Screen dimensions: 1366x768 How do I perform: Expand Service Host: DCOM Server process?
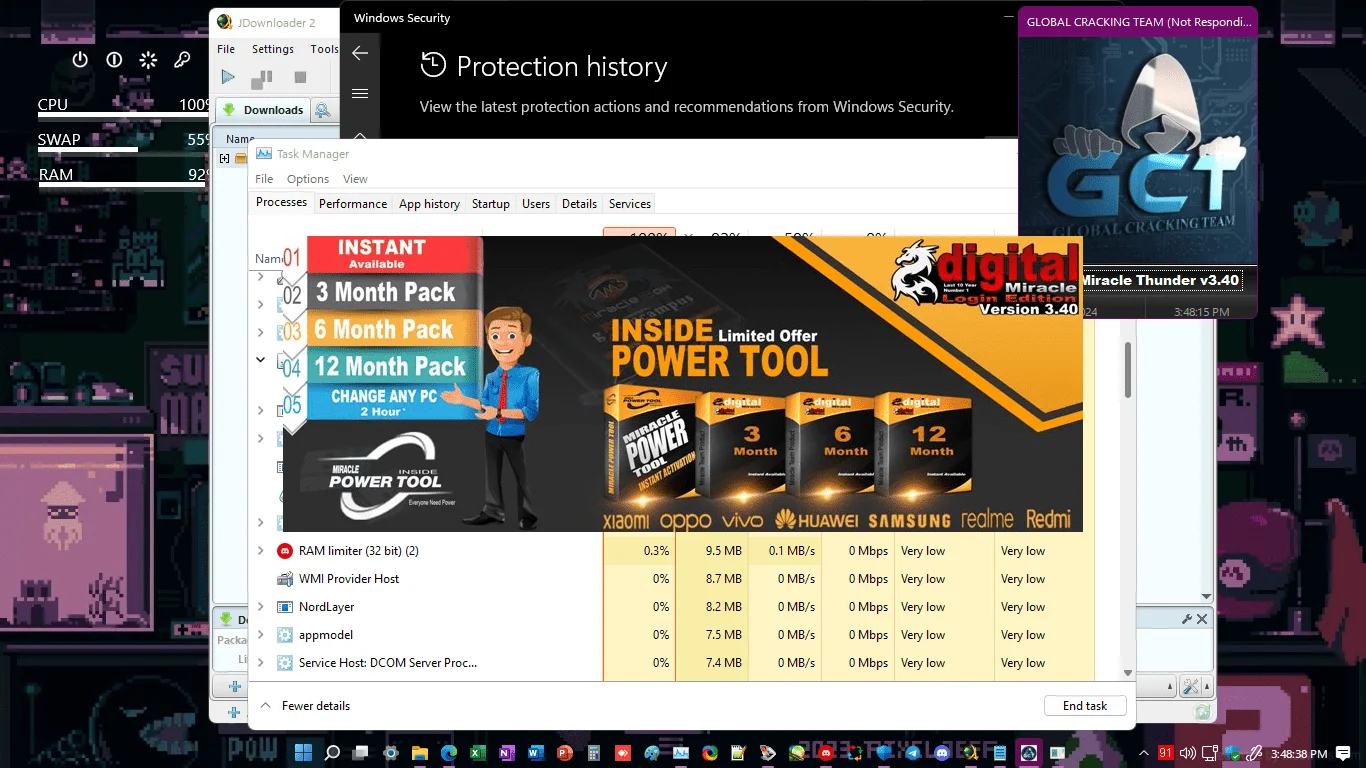(261, 663)
